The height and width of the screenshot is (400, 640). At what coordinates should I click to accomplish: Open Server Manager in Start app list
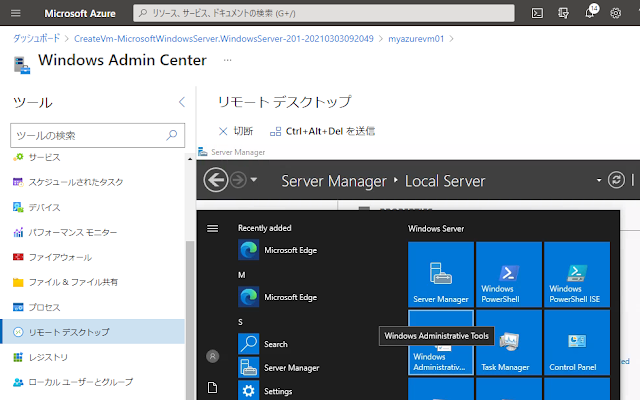[279, 368]
